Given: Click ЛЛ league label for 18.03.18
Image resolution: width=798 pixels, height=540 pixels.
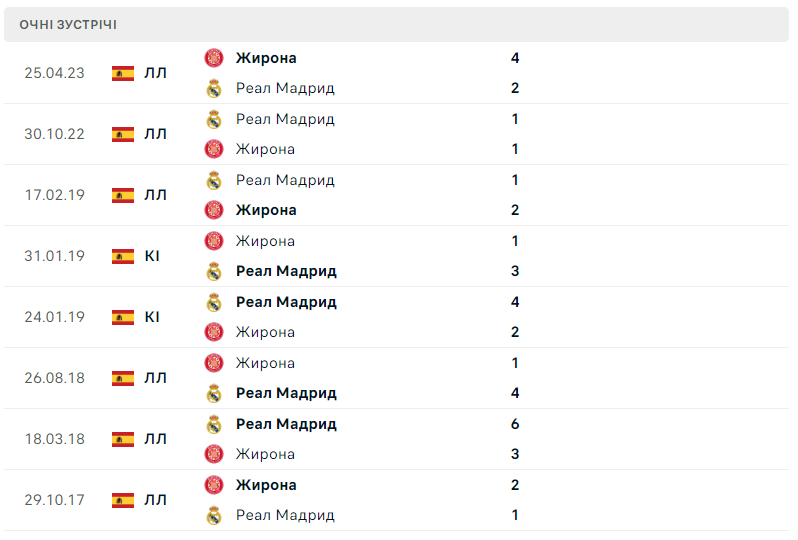Looking at the screenshot, I should tap(155, 439).
